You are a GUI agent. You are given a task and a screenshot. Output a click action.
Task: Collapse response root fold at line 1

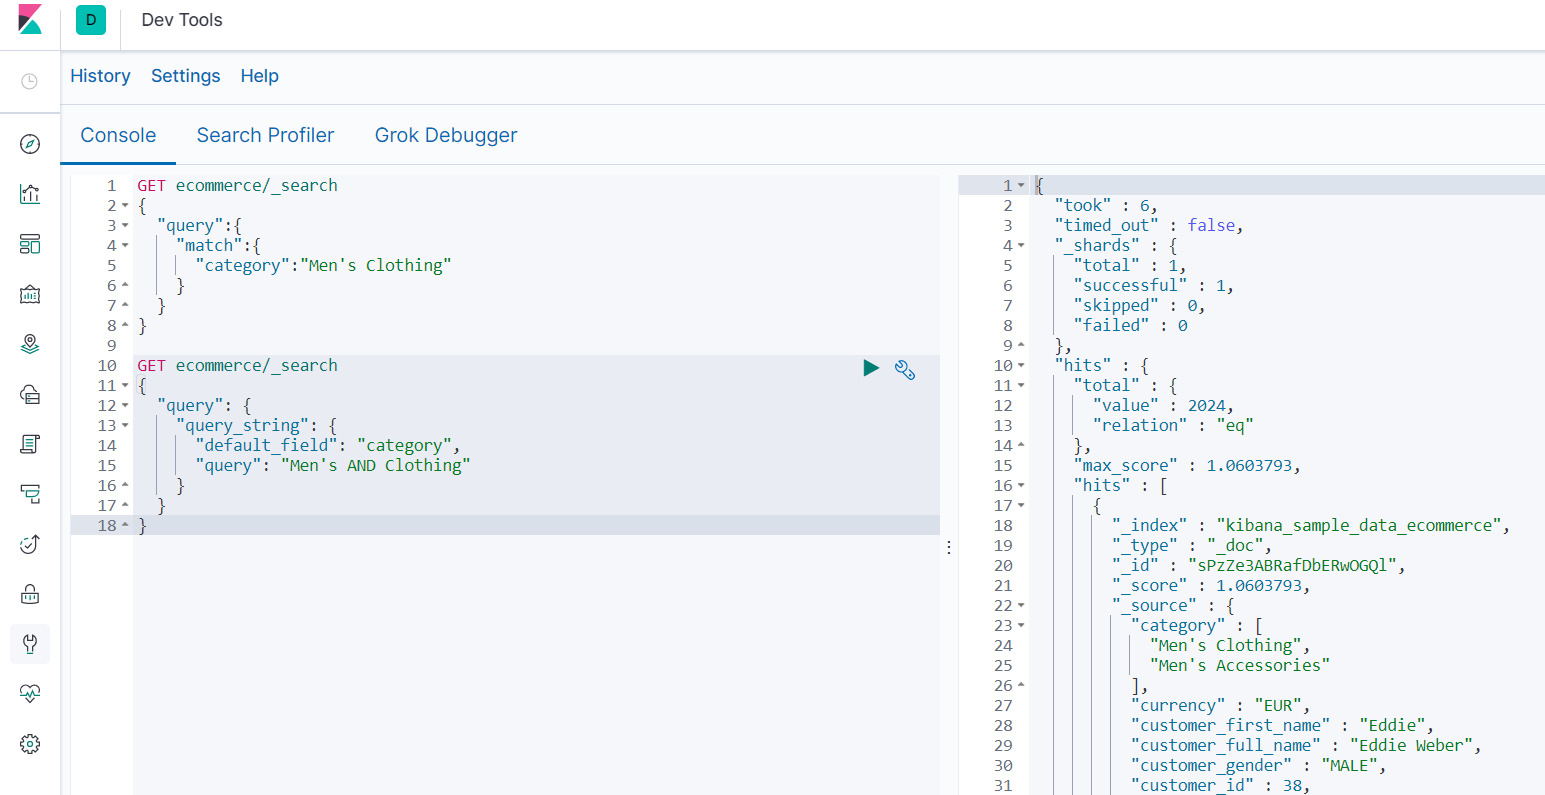pos(1021,186)
